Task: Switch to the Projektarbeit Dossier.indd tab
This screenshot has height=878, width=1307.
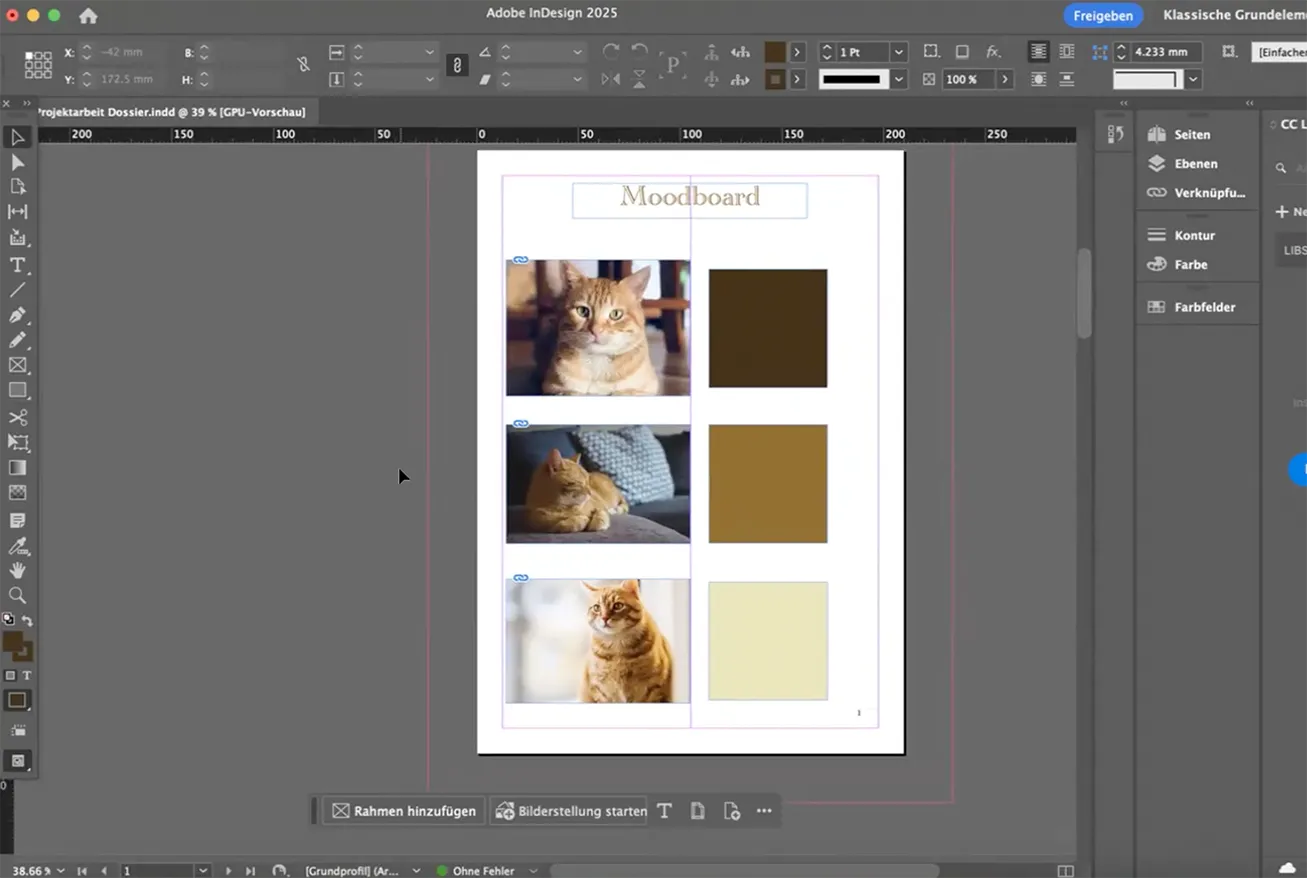Action: (171, 112)
